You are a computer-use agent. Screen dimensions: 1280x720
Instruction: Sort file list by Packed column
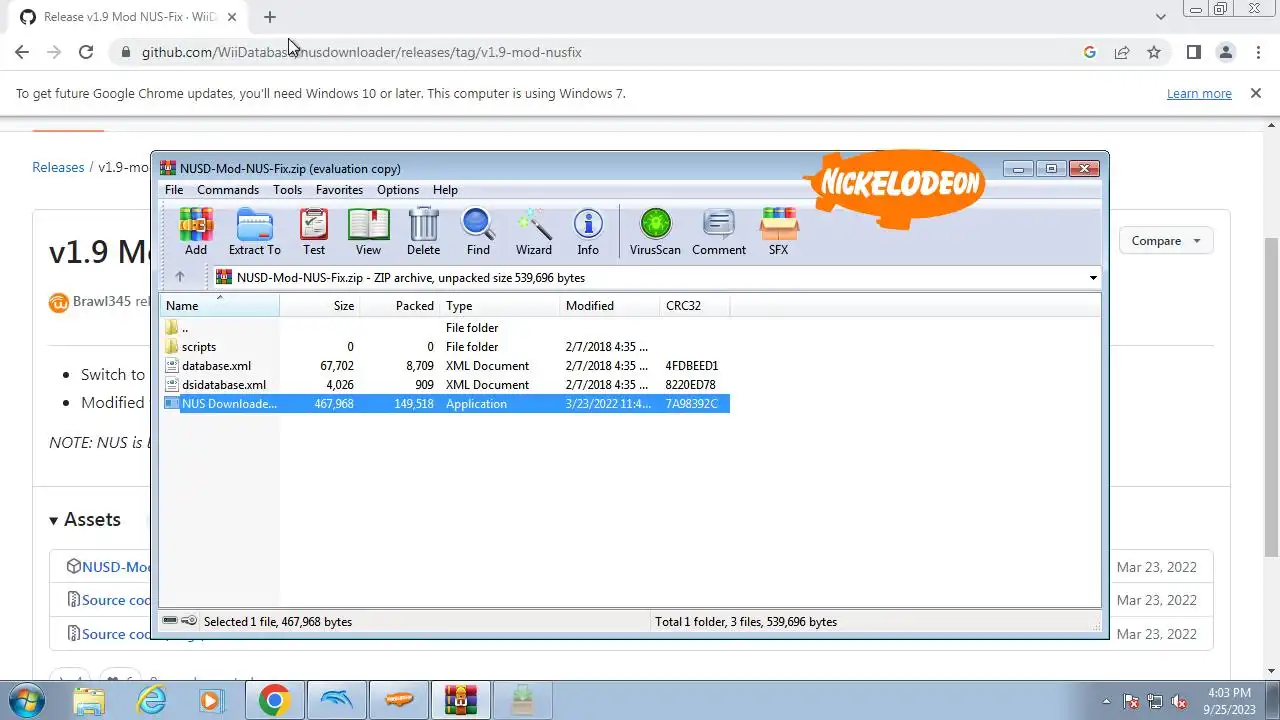[400, 306]
